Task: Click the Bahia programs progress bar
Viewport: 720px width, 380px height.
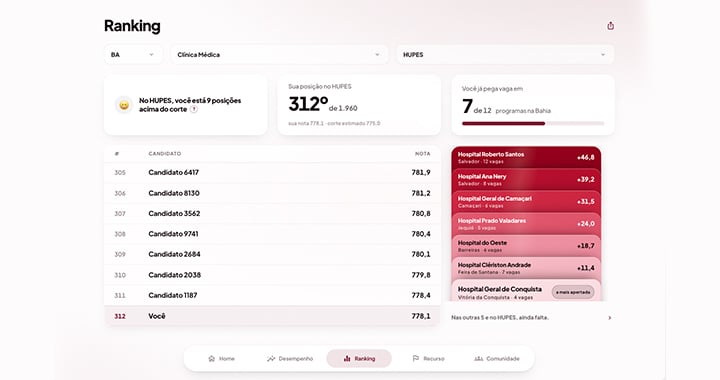Action: [x=533, y=123]
